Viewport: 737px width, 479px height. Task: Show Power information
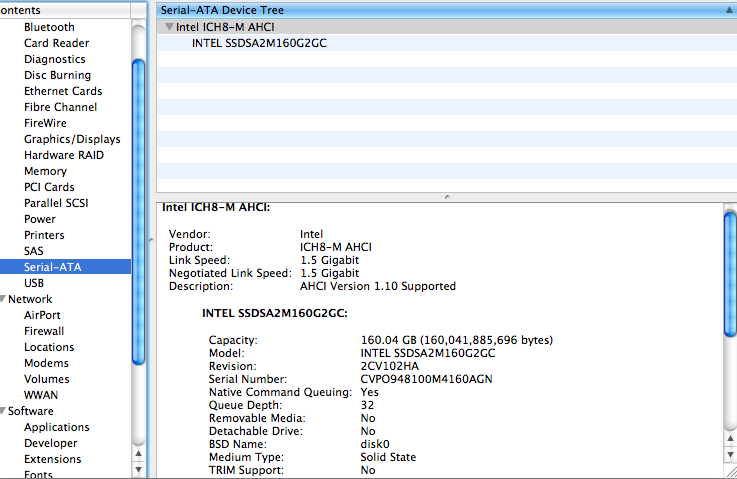39,219
